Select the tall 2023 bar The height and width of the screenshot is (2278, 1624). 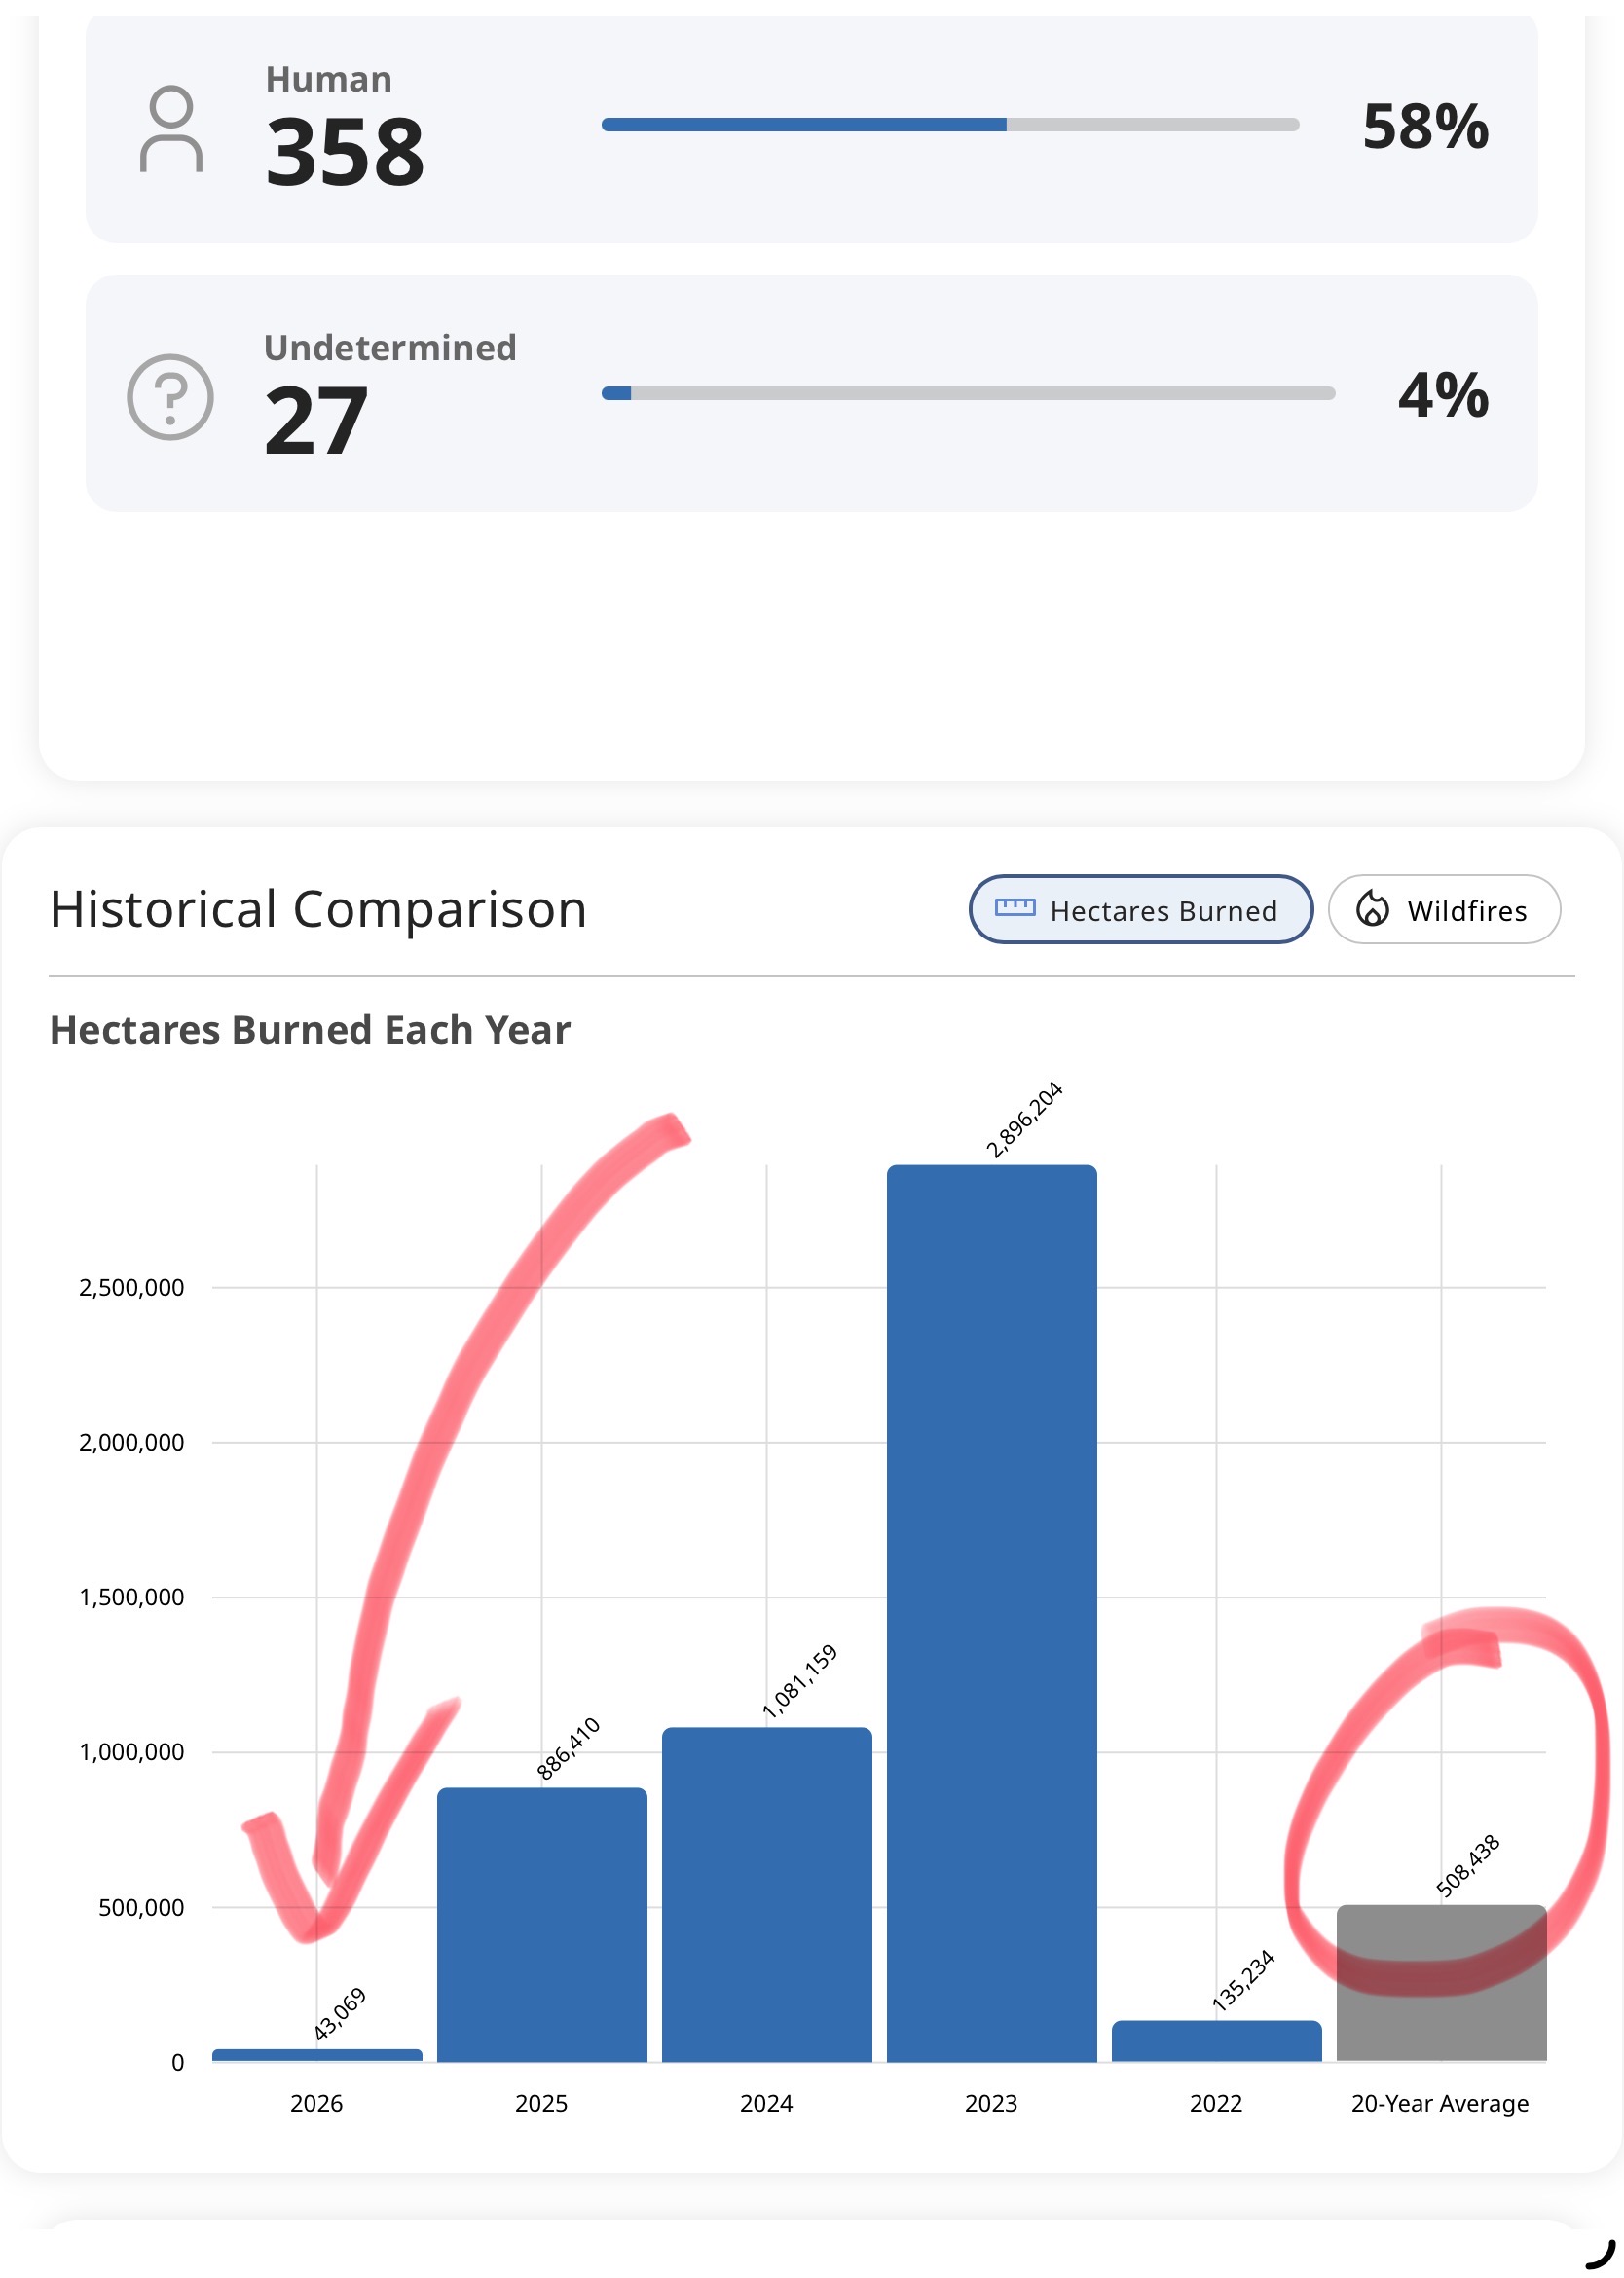[992, 1613]
